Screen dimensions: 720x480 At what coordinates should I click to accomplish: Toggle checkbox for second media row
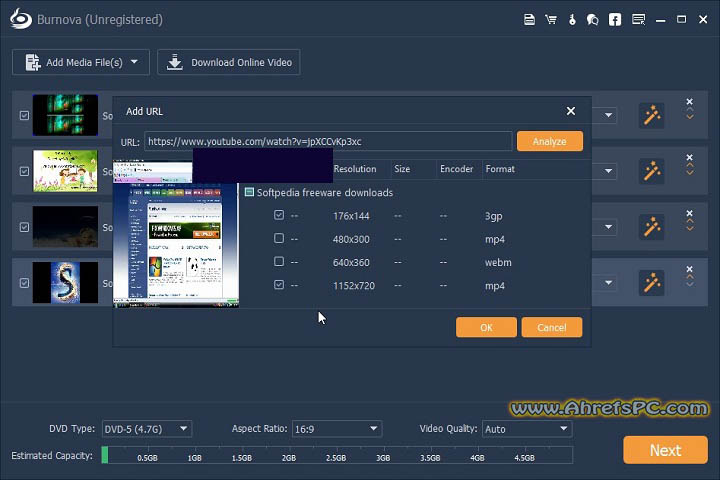[25, 171]
